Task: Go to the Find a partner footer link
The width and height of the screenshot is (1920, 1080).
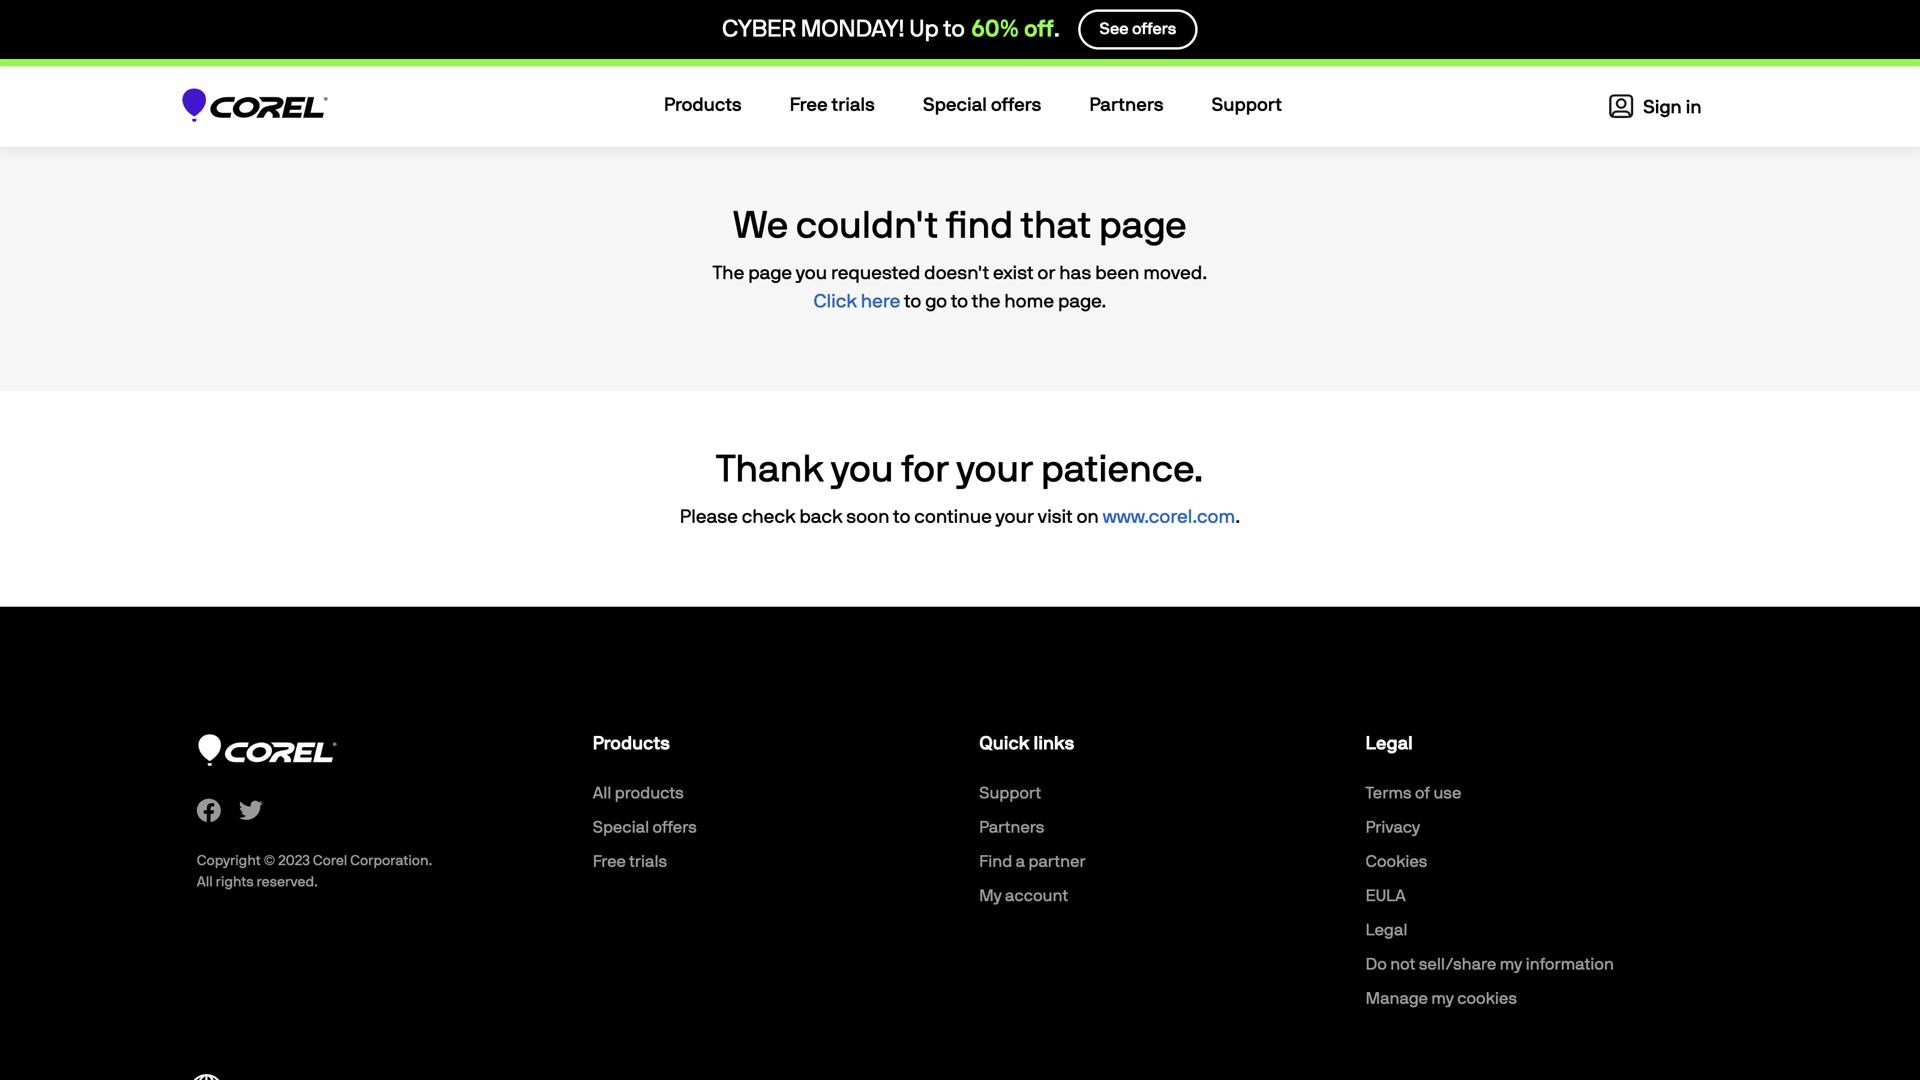Action: 1031,861
